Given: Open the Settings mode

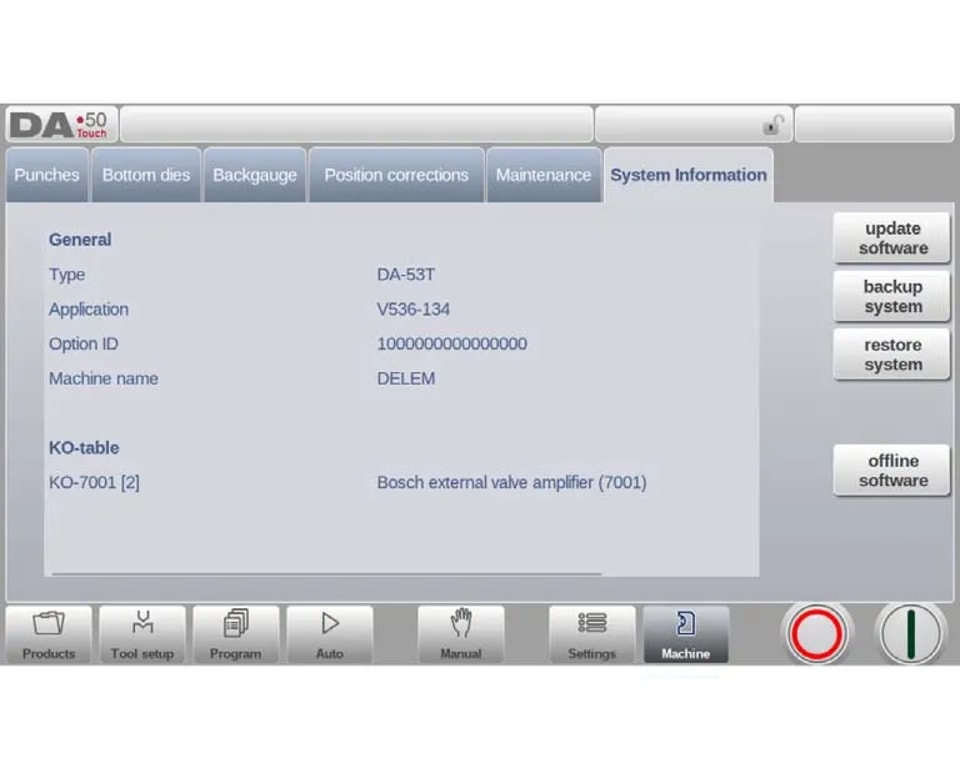Looking at the screenshot, I should click(592, 634).
